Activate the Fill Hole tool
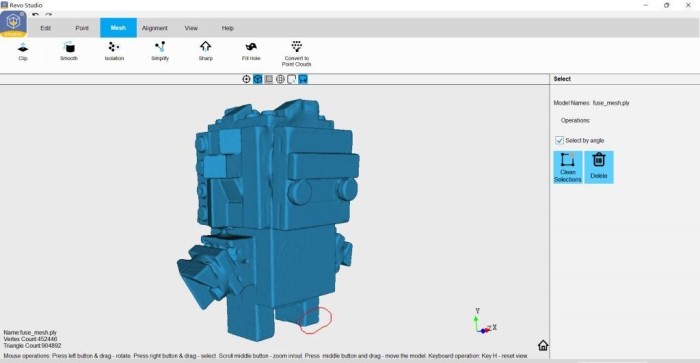Screen dimensions: 700x363 click(x=251, y=51)
